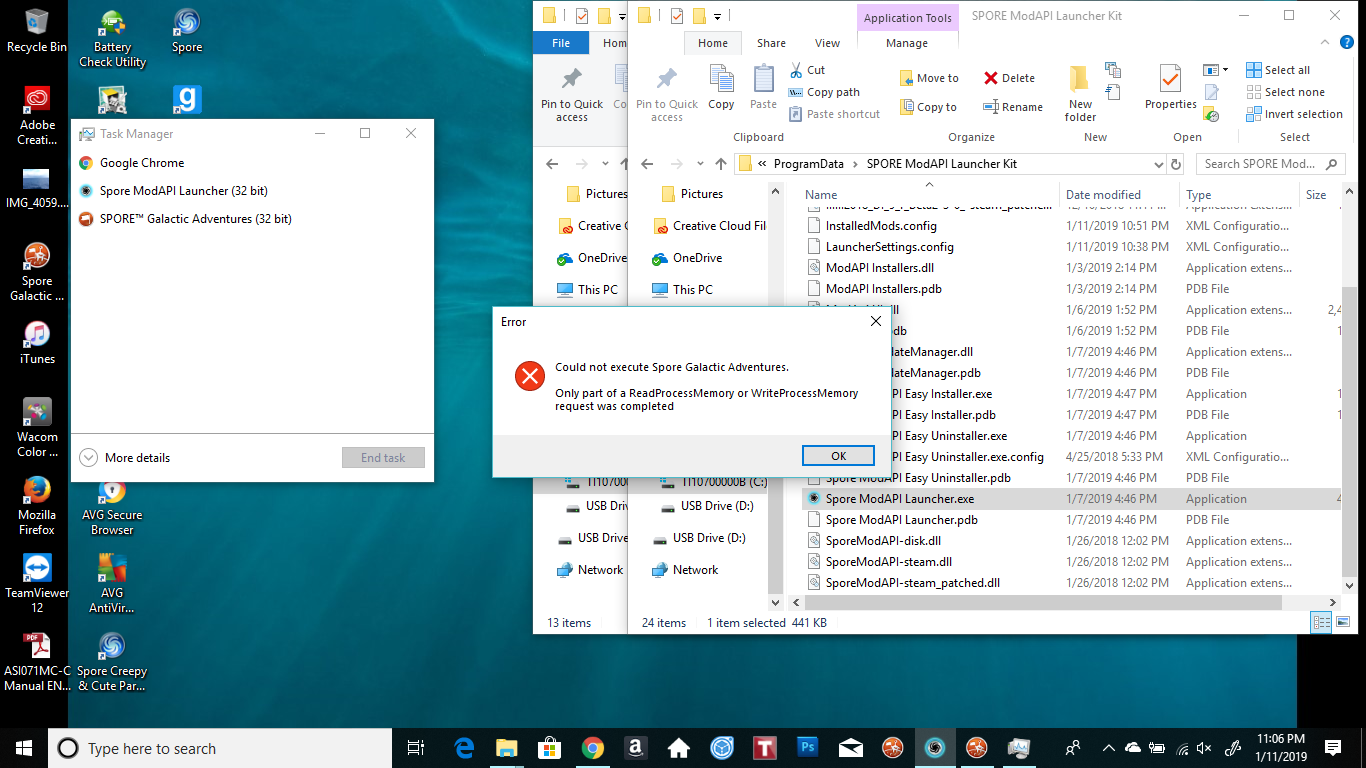Open Photoshop from the taskbar

click(808, 748)
